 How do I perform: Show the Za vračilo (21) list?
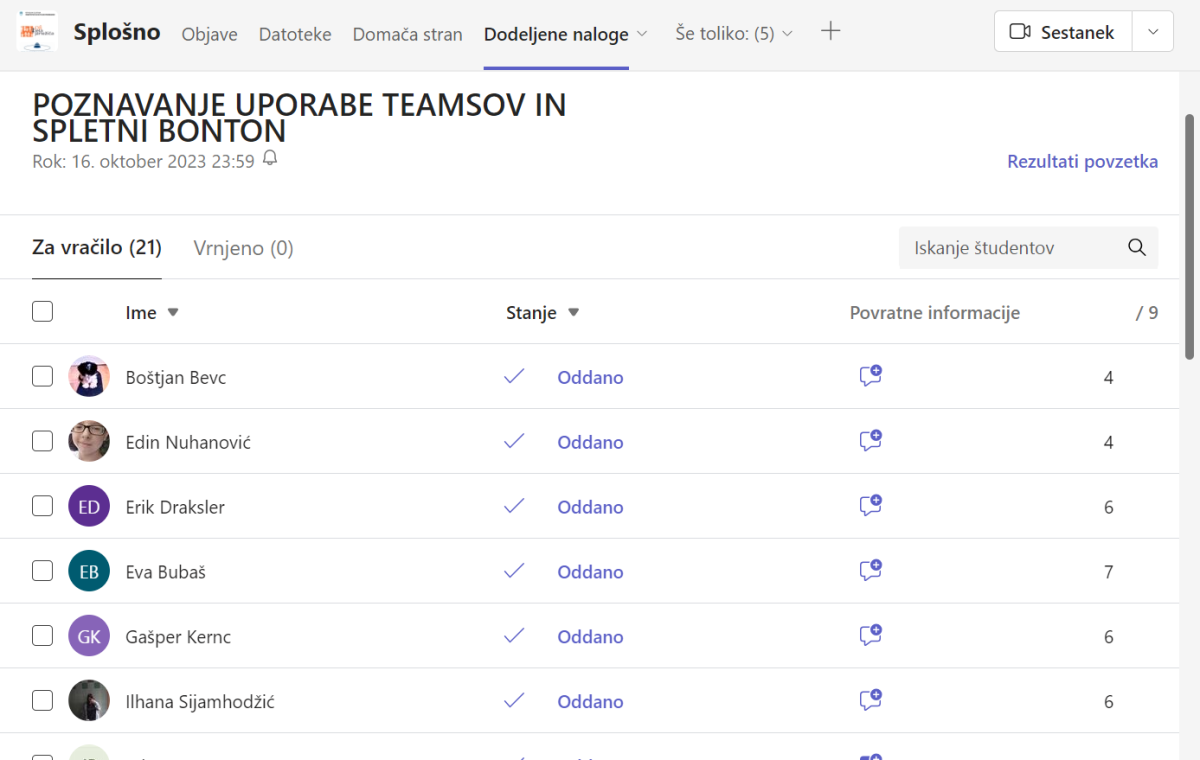pyautogui.click(x=97, y=247)
